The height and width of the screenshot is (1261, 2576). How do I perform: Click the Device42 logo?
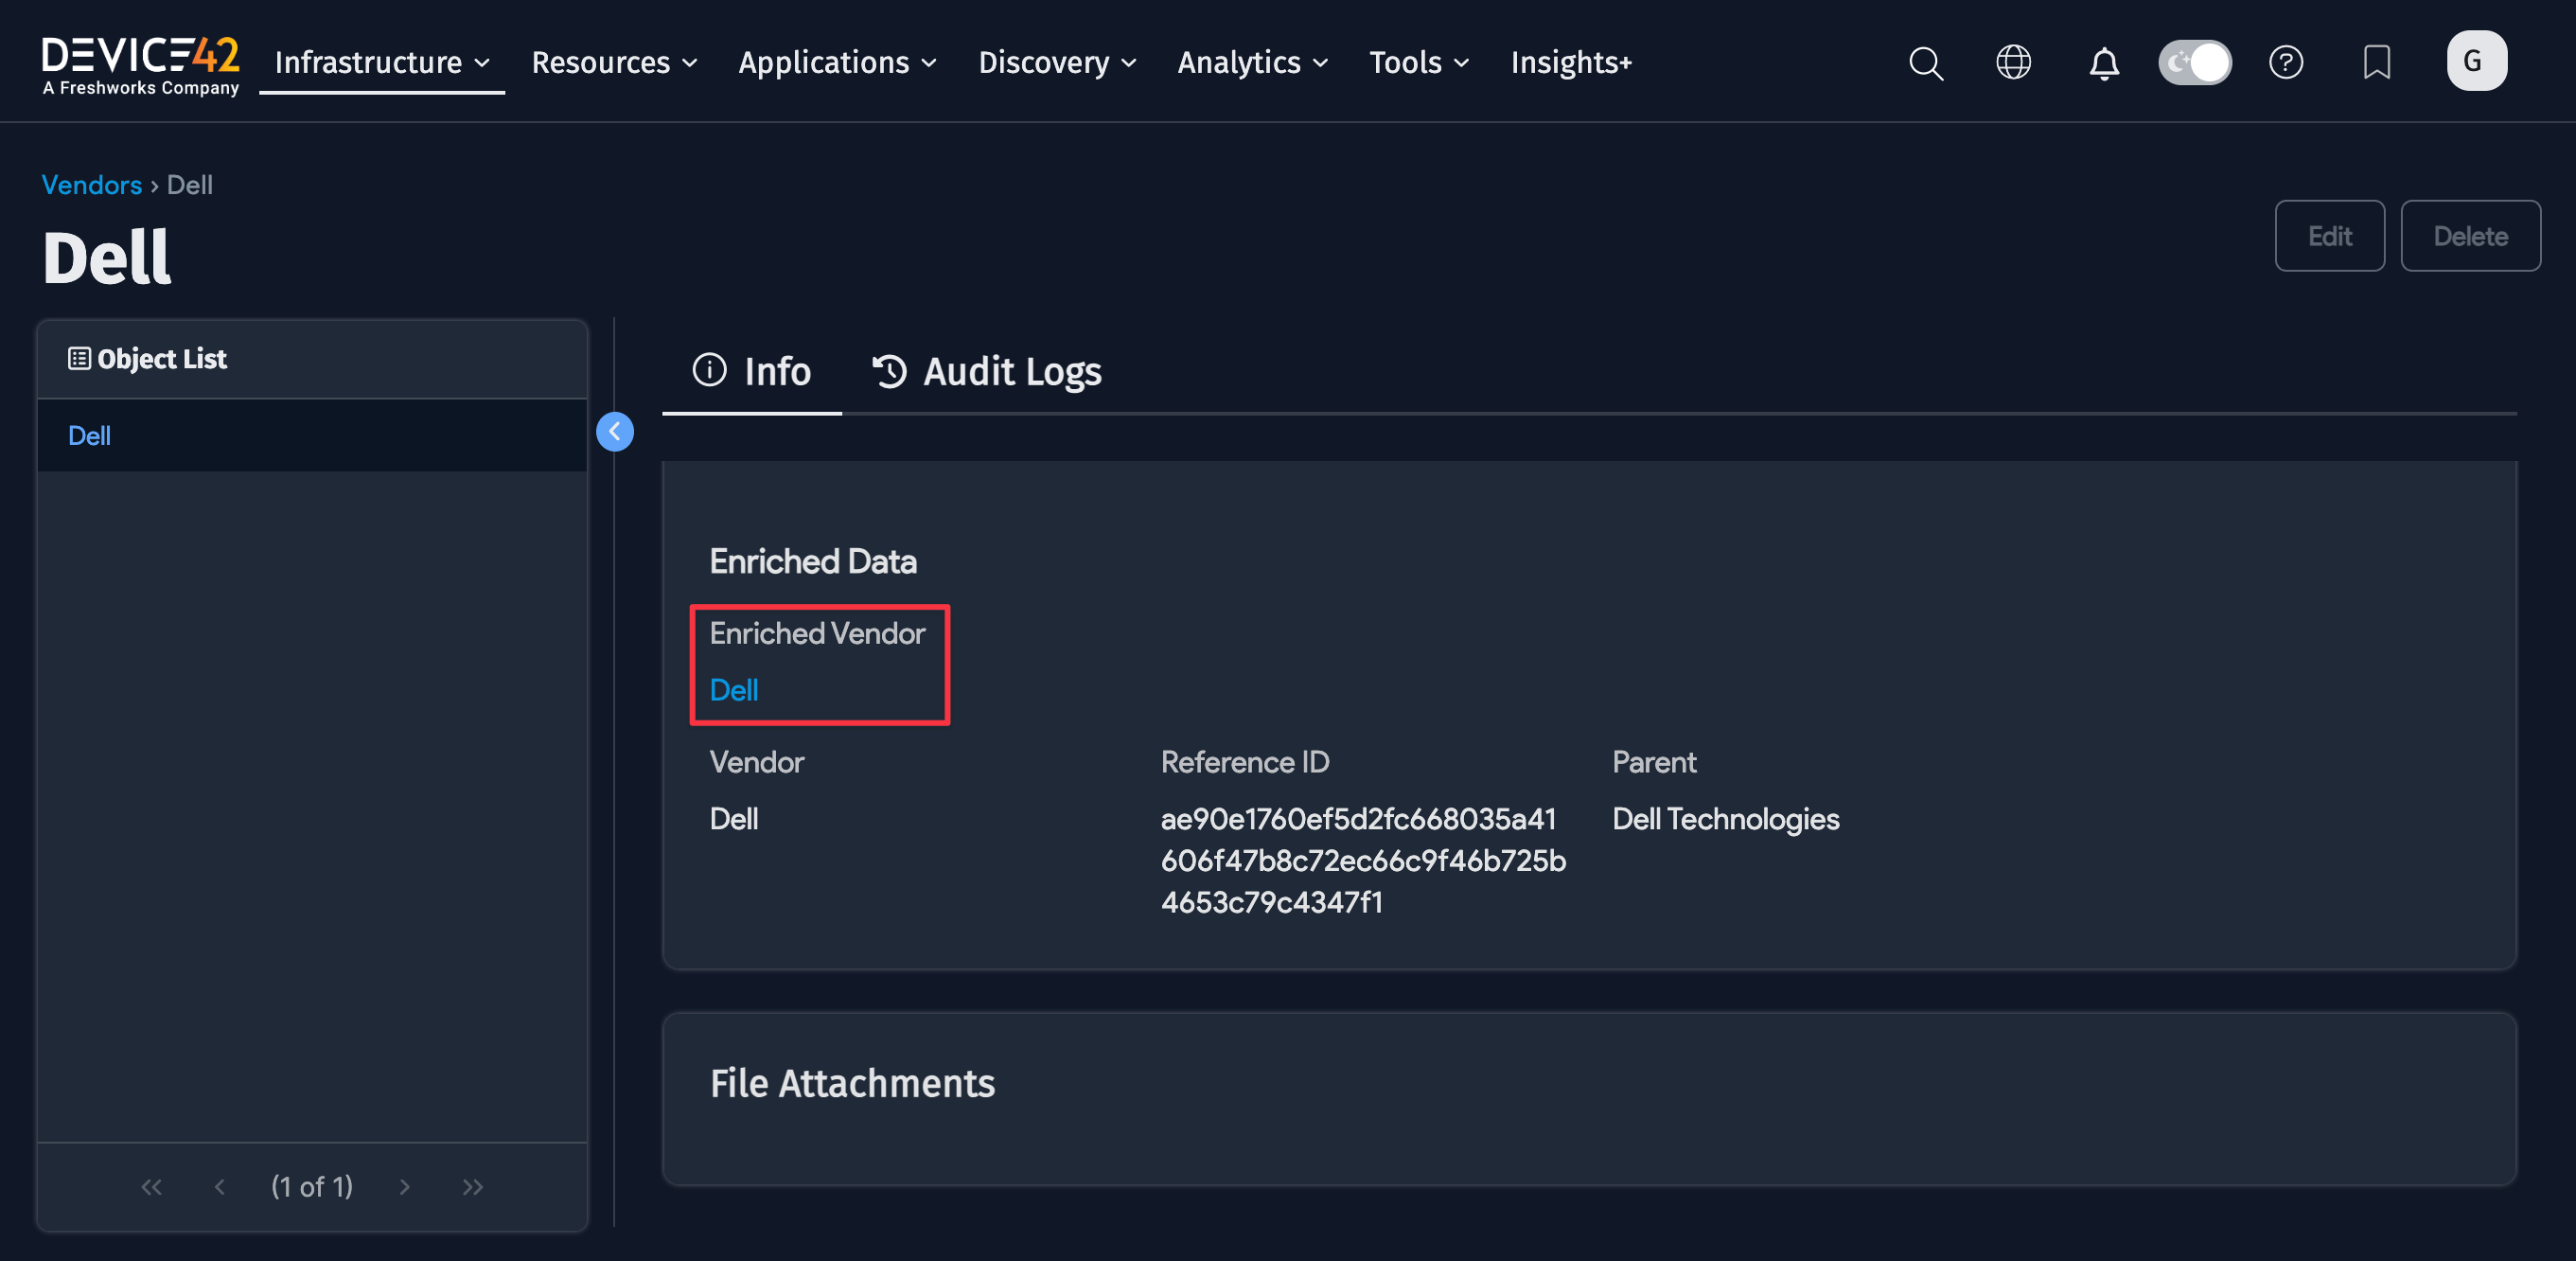140,64
